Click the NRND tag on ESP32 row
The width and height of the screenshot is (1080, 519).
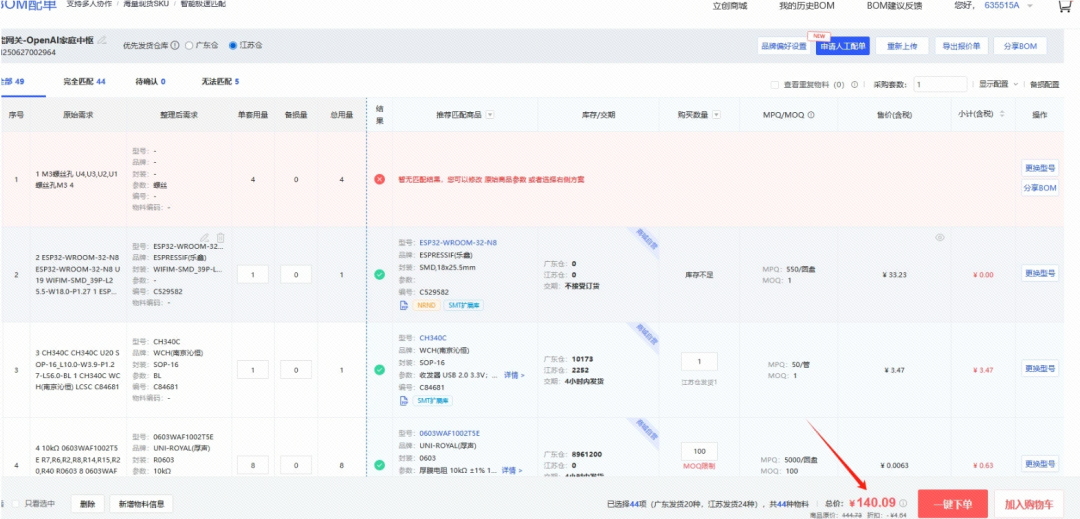(425, 305)
